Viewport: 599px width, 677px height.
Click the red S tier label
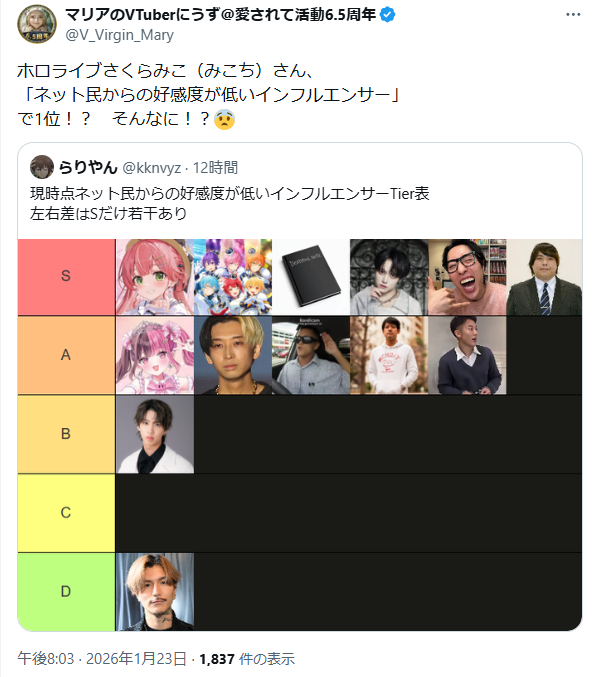click(66, 277)
